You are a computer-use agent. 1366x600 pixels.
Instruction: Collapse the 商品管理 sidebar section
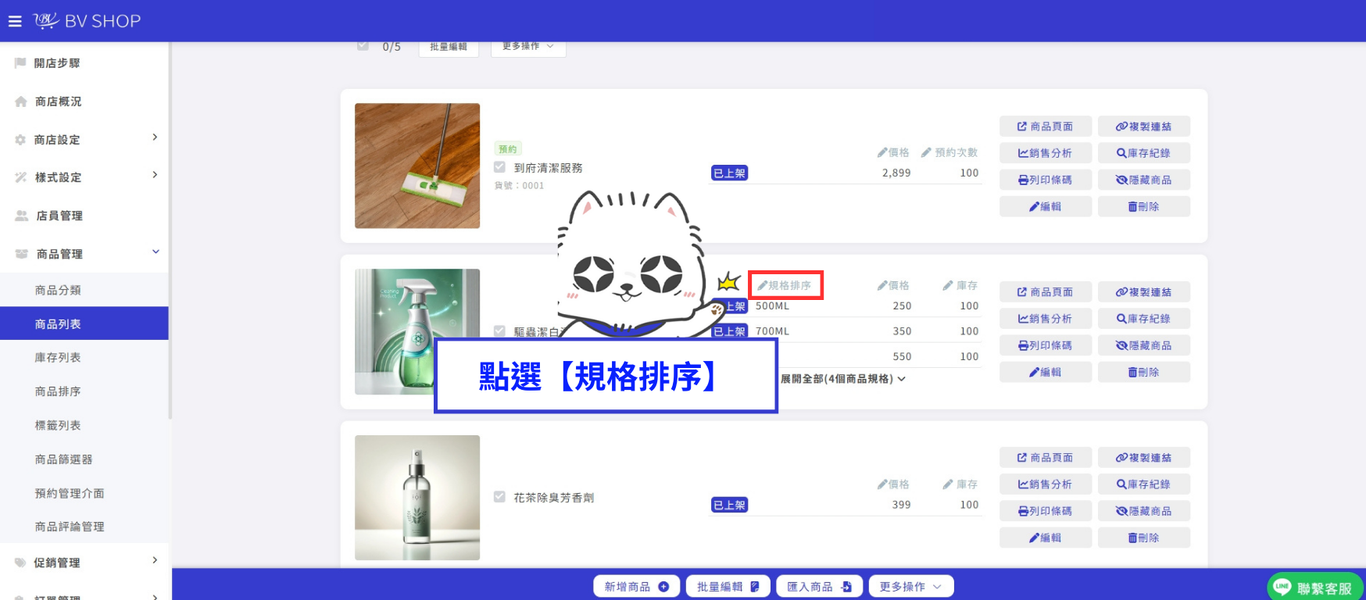pos(84,254)
